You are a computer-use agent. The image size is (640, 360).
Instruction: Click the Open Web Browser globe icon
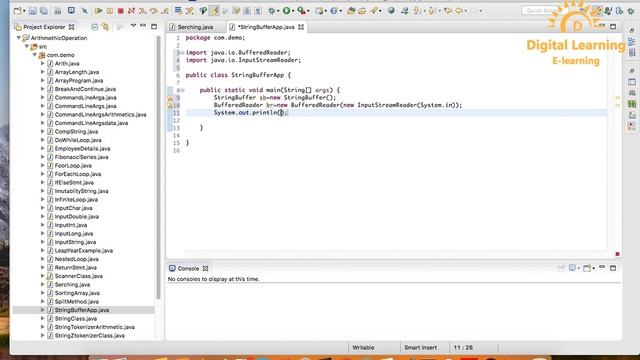[391, 11]
